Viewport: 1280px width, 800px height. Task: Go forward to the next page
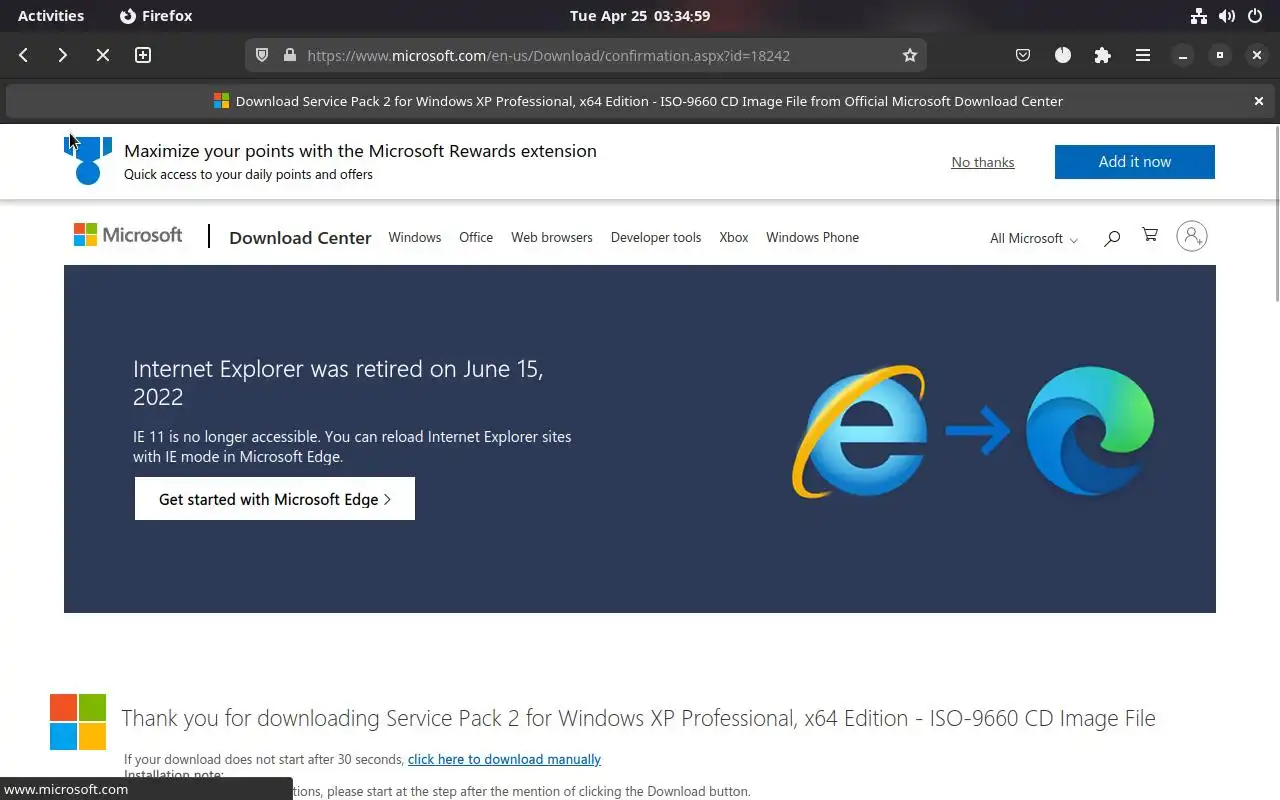62,55
